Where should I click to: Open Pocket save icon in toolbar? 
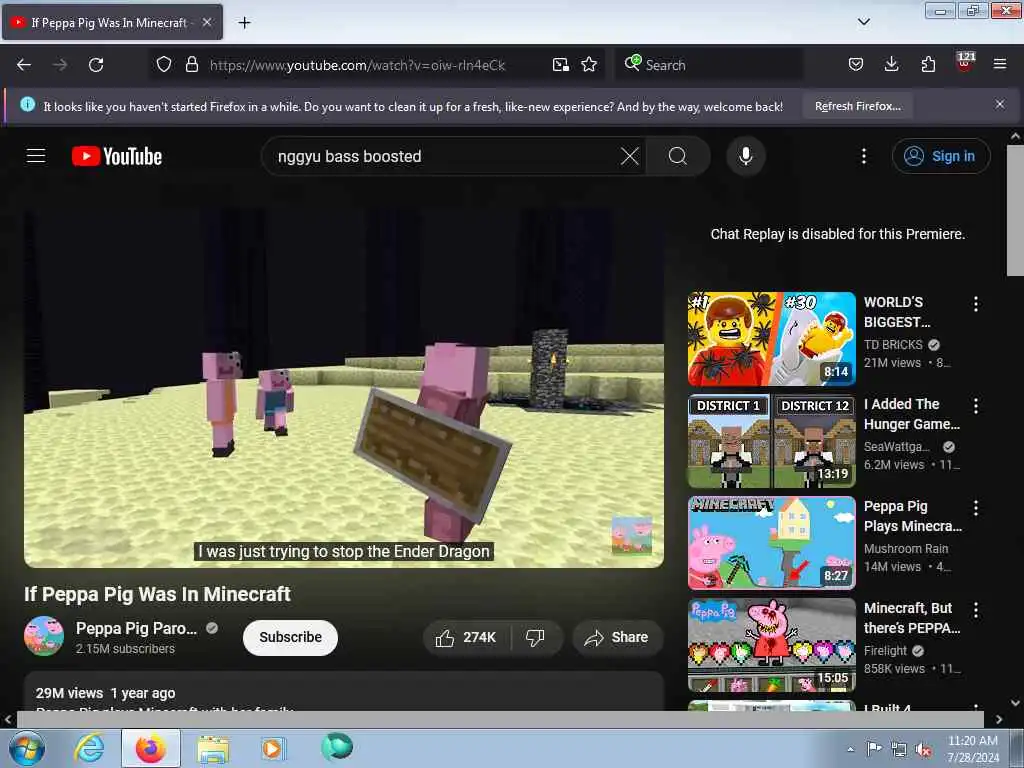tap(856, 65)
